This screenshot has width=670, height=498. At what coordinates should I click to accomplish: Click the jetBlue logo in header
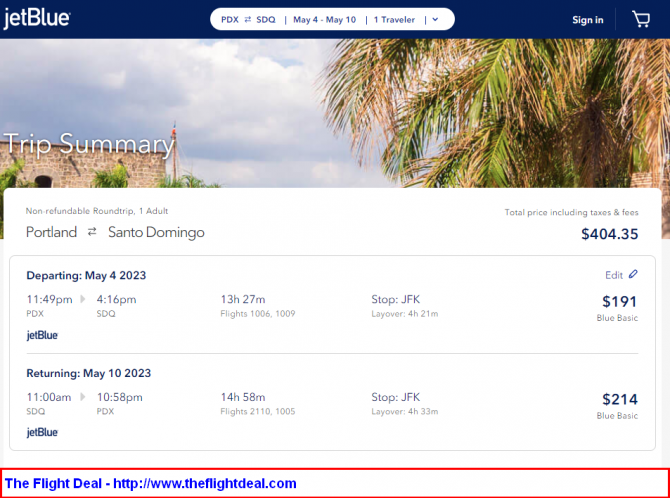pyautogui.click(x=37, y=19)
